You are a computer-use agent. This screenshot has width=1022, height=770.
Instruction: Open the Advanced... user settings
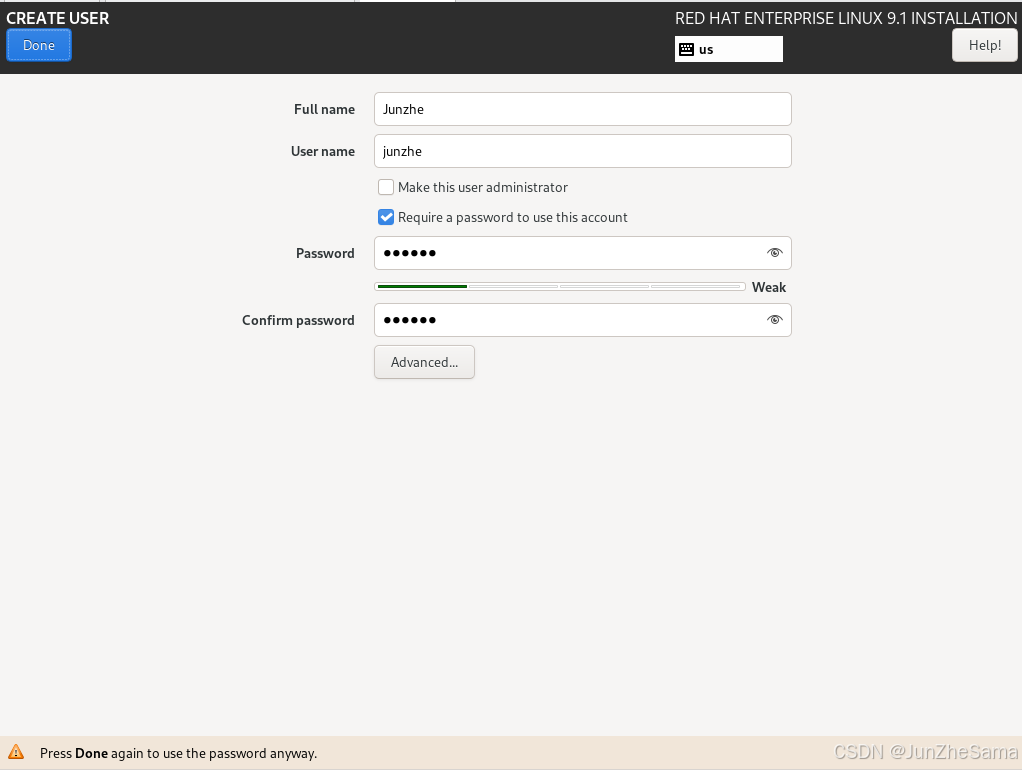coord(424,362)
